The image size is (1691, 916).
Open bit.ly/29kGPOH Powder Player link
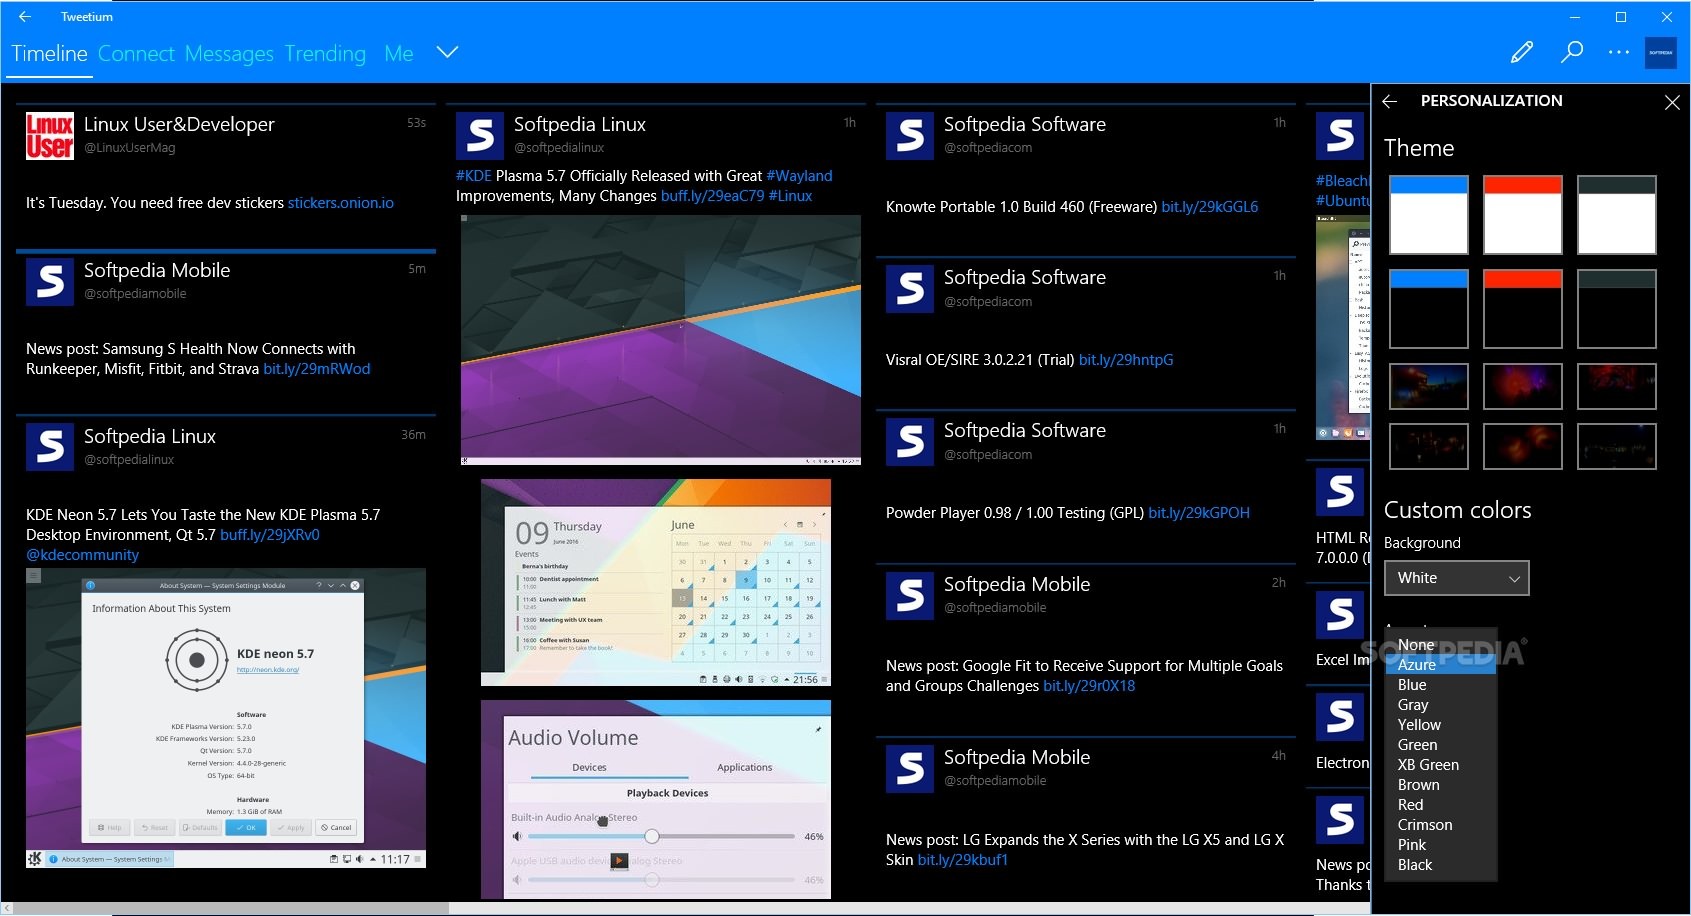[1199, 513]
